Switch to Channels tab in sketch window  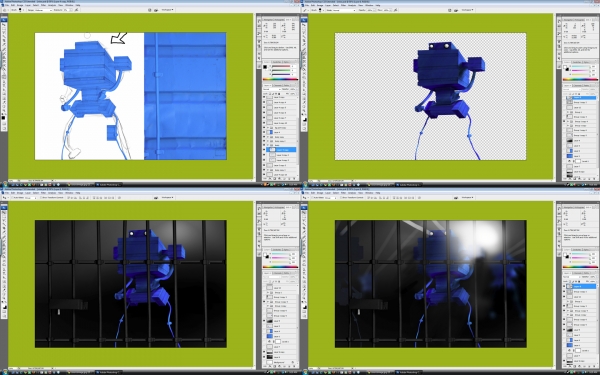[278, 85]
